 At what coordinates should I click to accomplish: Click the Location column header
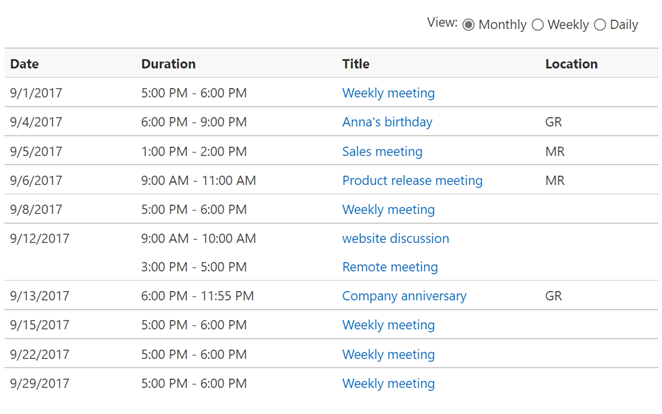(571, 64)
